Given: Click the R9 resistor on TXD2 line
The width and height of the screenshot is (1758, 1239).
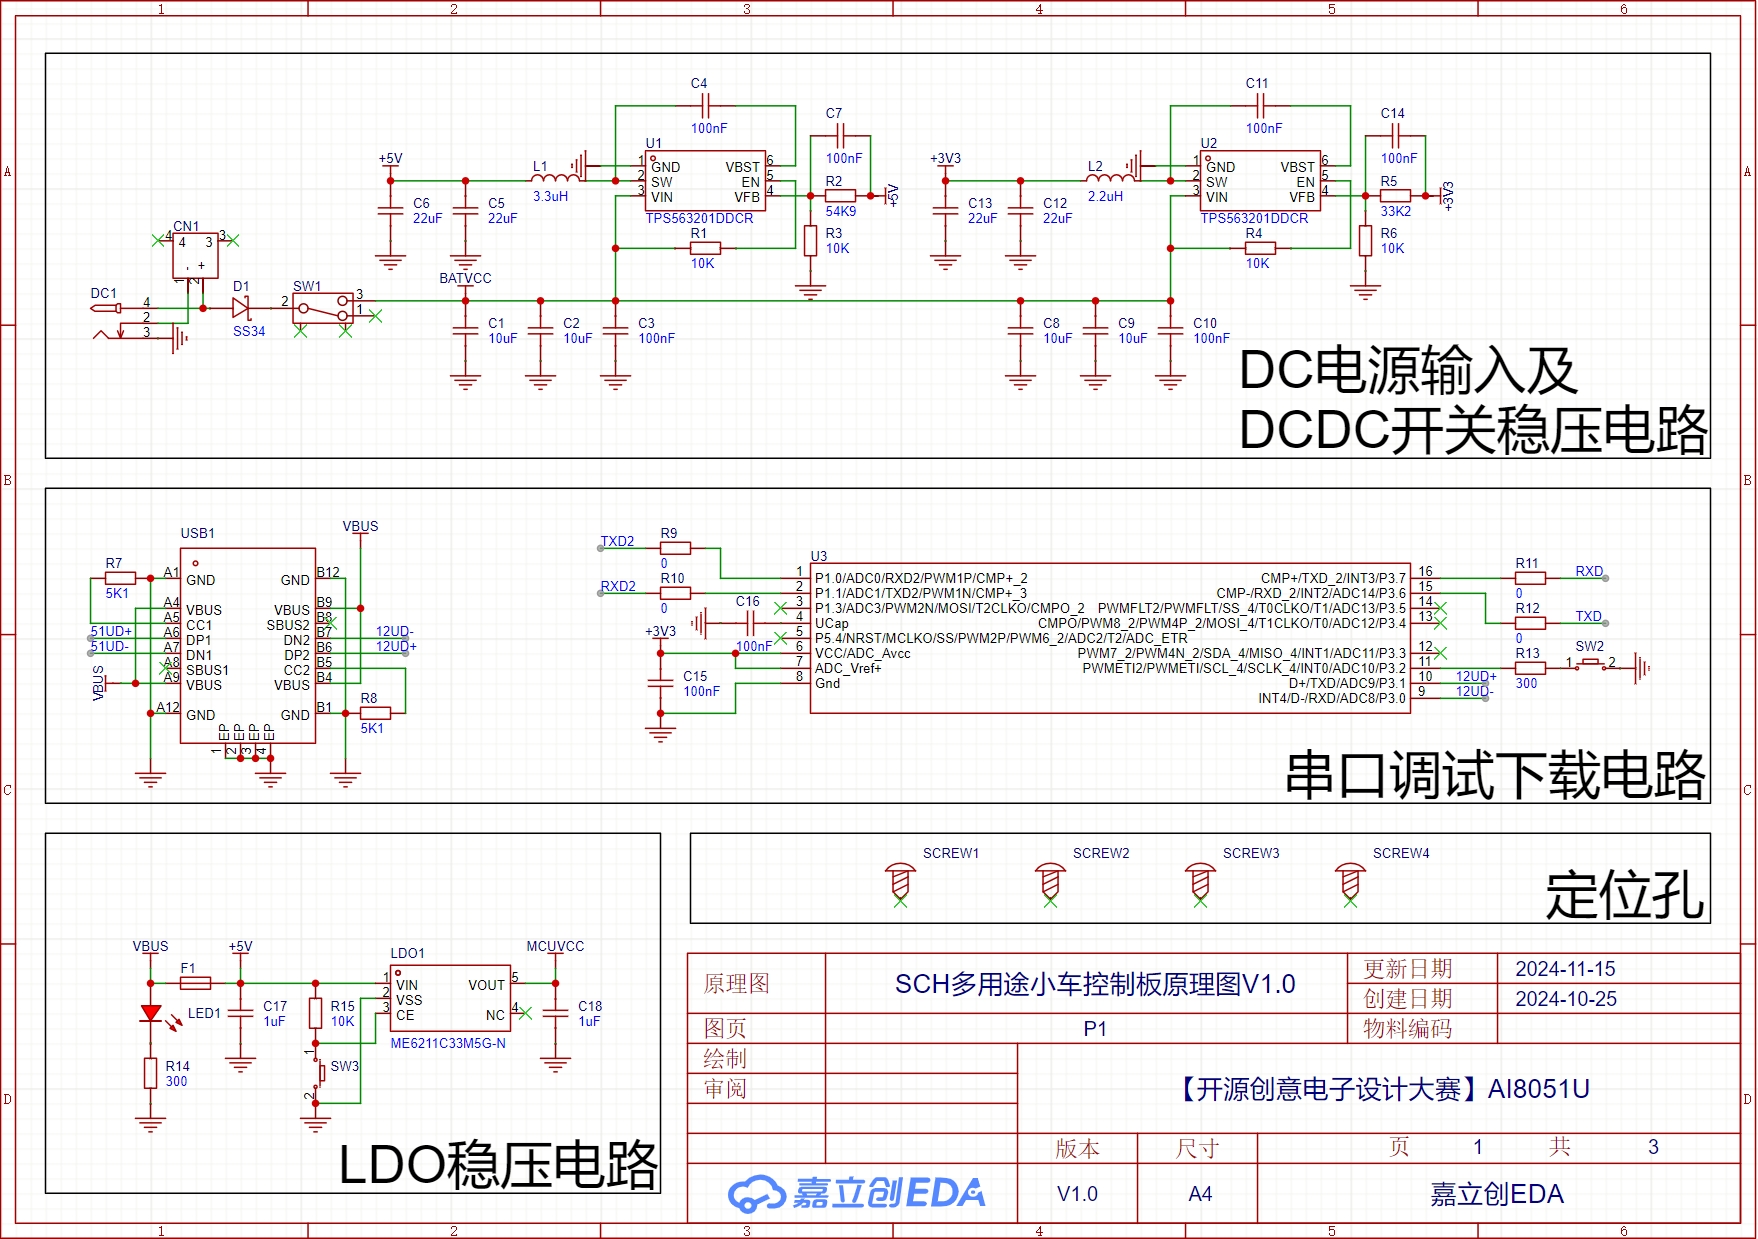Looking at the screenshot, I should pos(675,548).
